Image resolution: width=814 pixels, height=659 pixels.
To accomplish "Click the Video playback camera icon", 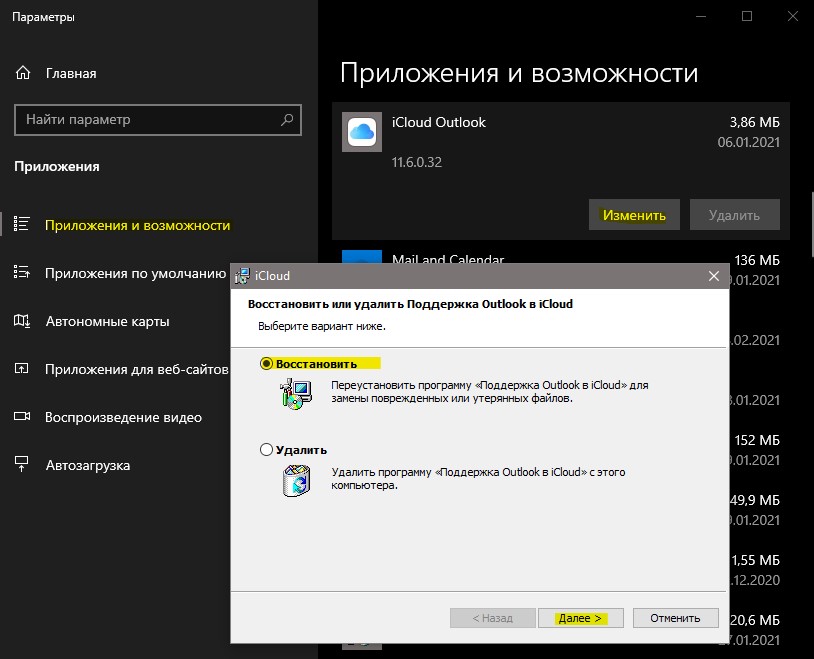I will click(x=22, y=416).
